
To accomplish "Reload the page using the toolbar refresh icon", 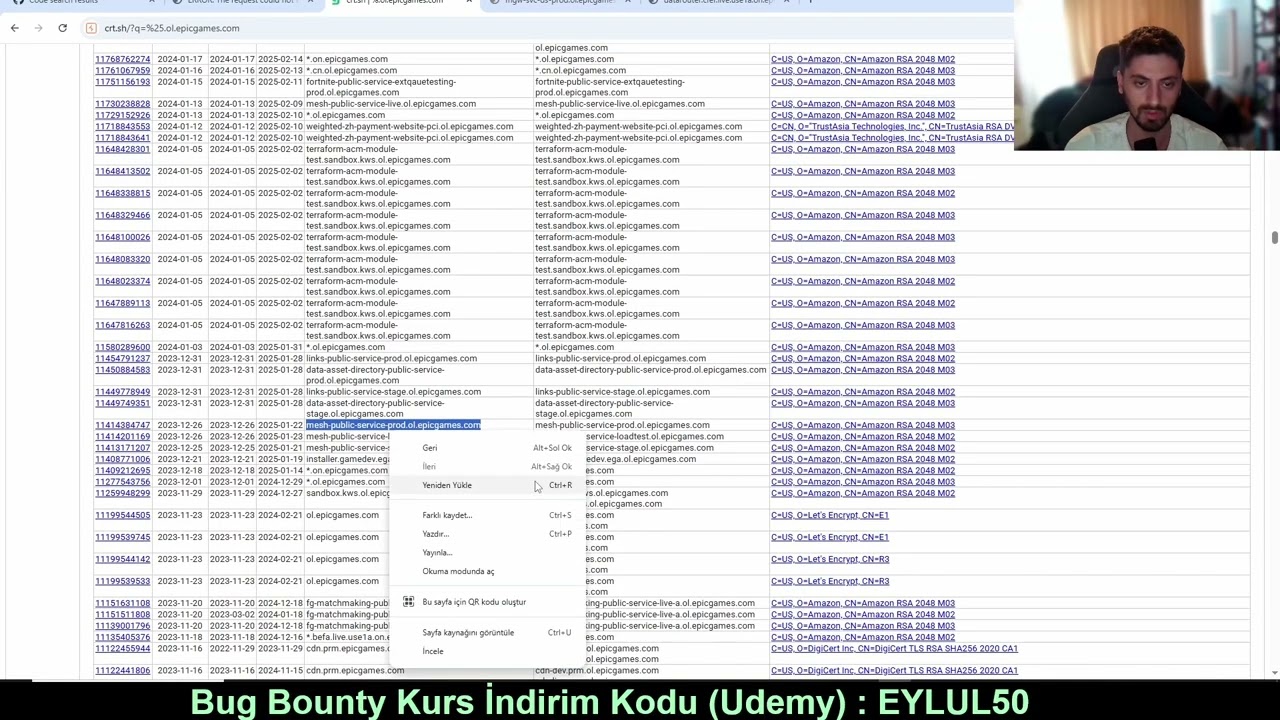I will (62, 28).
